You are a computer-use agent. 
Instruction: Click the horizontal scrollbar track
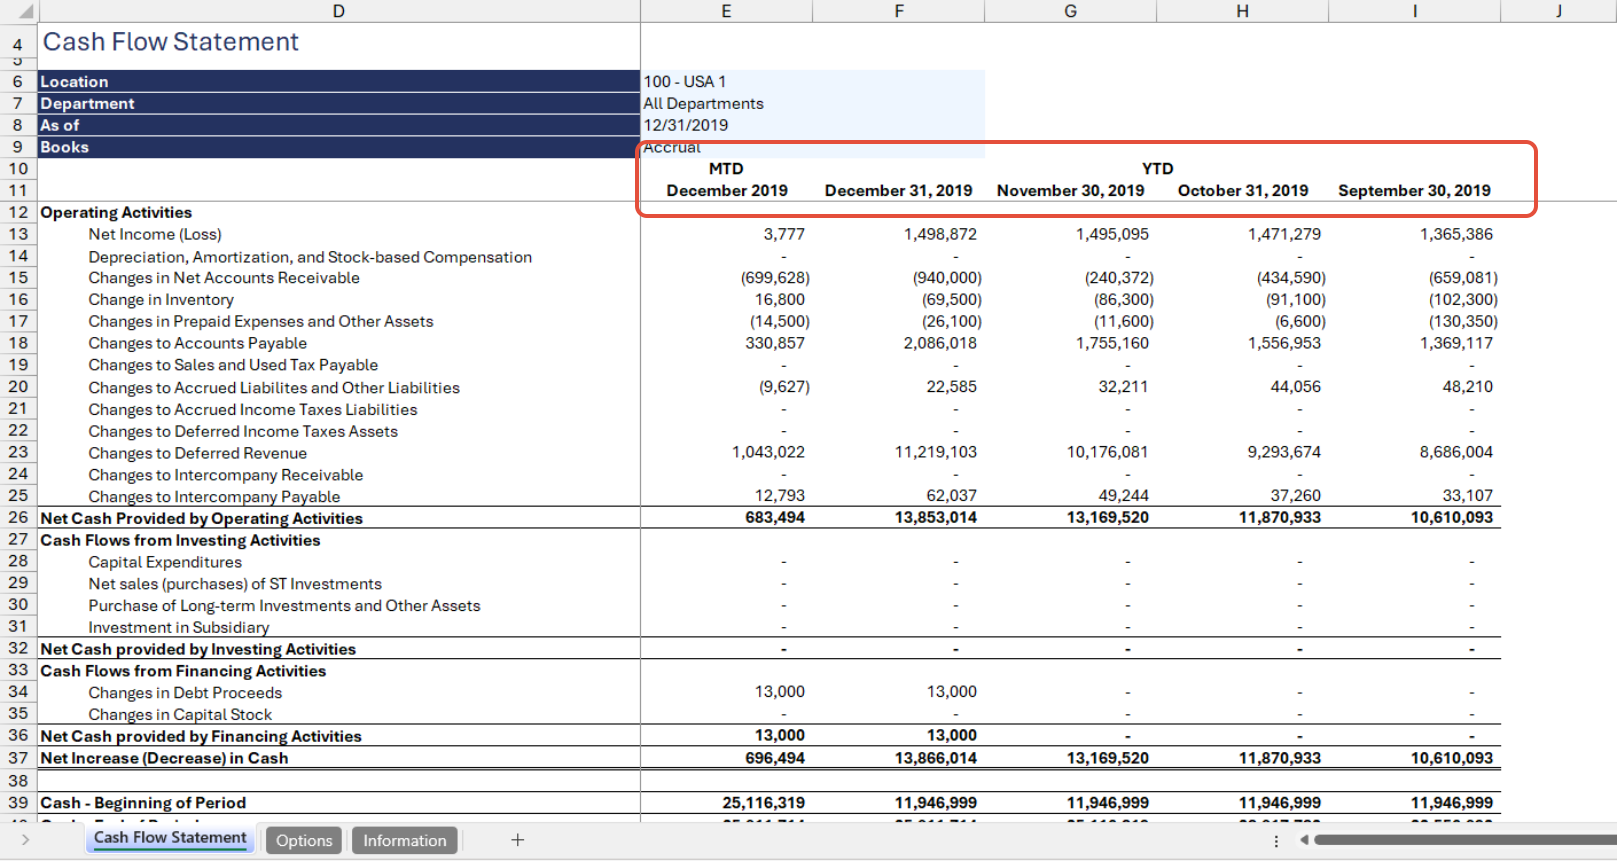tap(1465, 840)
